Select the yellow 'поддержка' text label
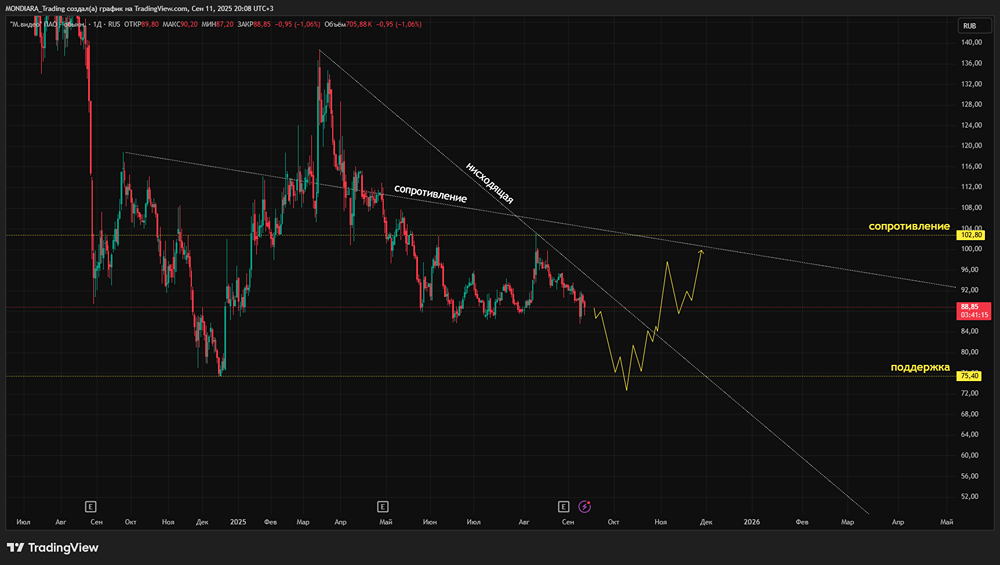Image resolution: width=1000 pixels, height=565 pixels. pyautogui.click(x=920, y=367)
